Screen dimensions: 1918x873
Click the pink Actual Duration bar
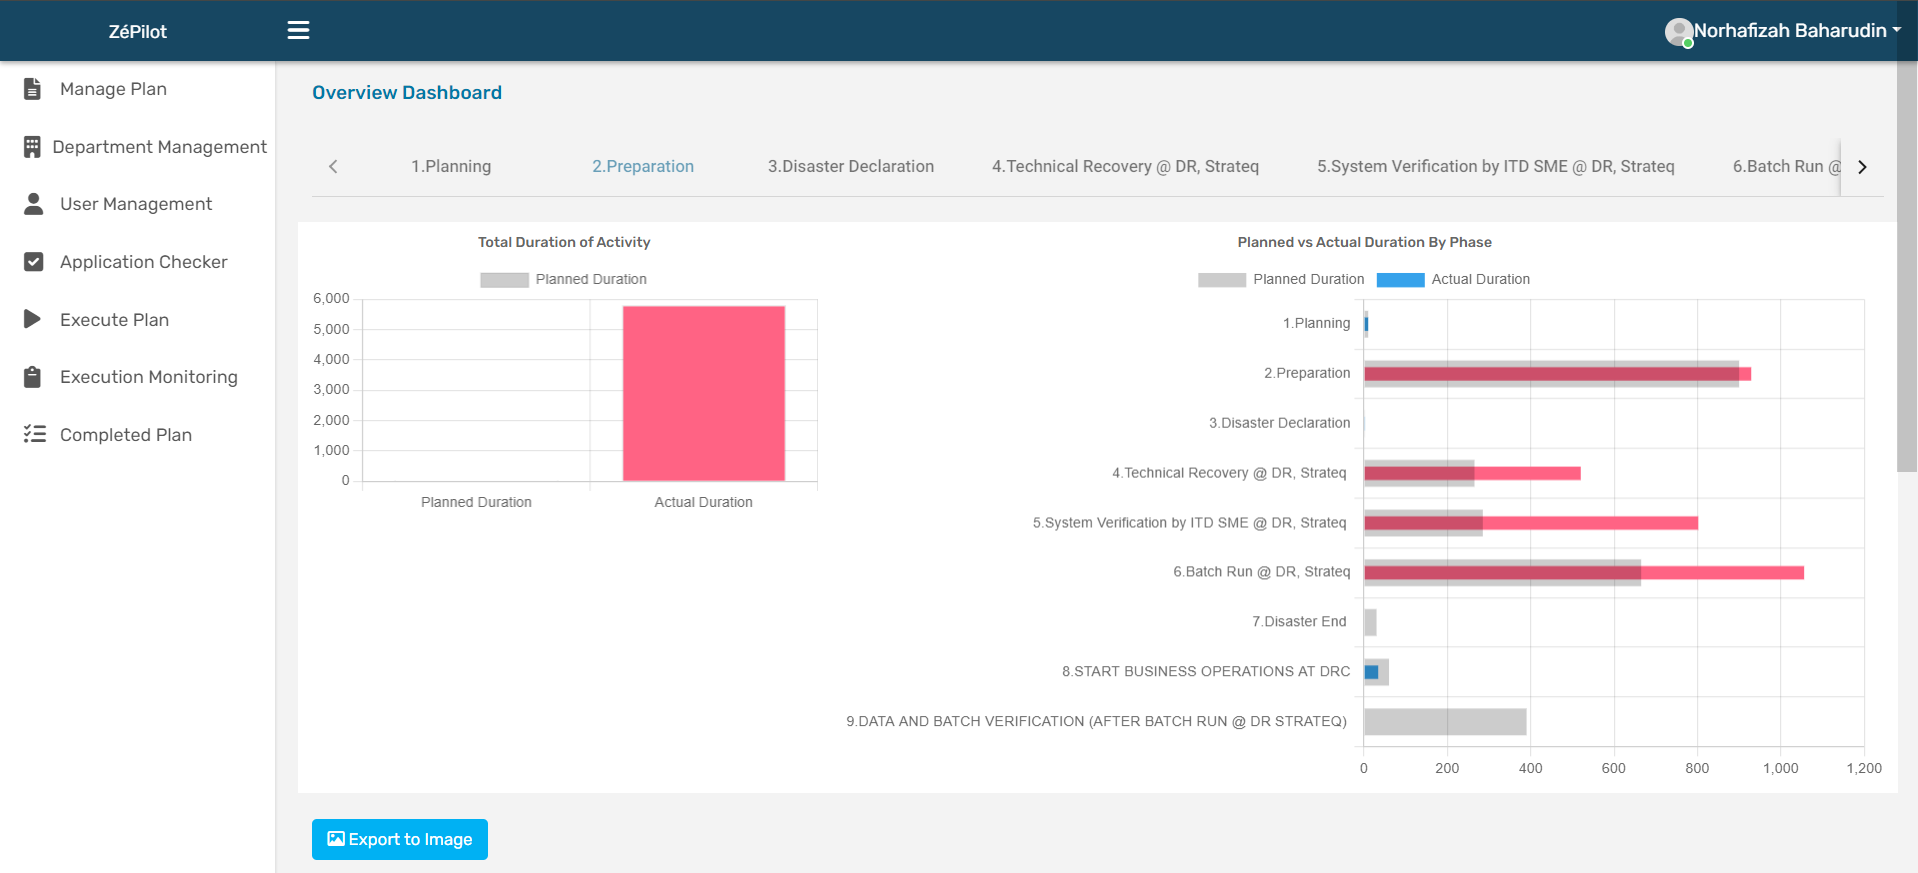[x=703, y=393]
